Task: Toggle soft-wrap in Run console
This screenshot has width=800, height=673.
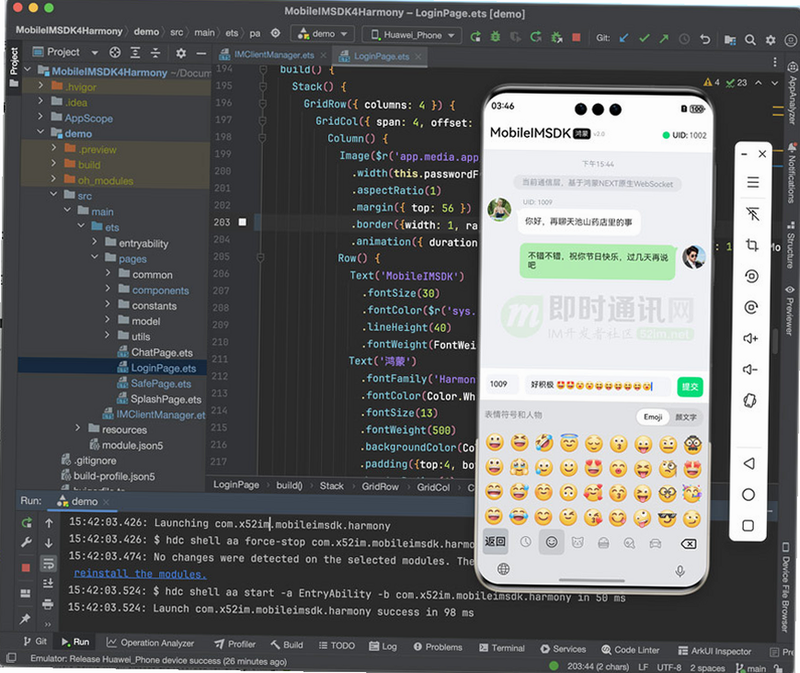Action: [48, 563]
